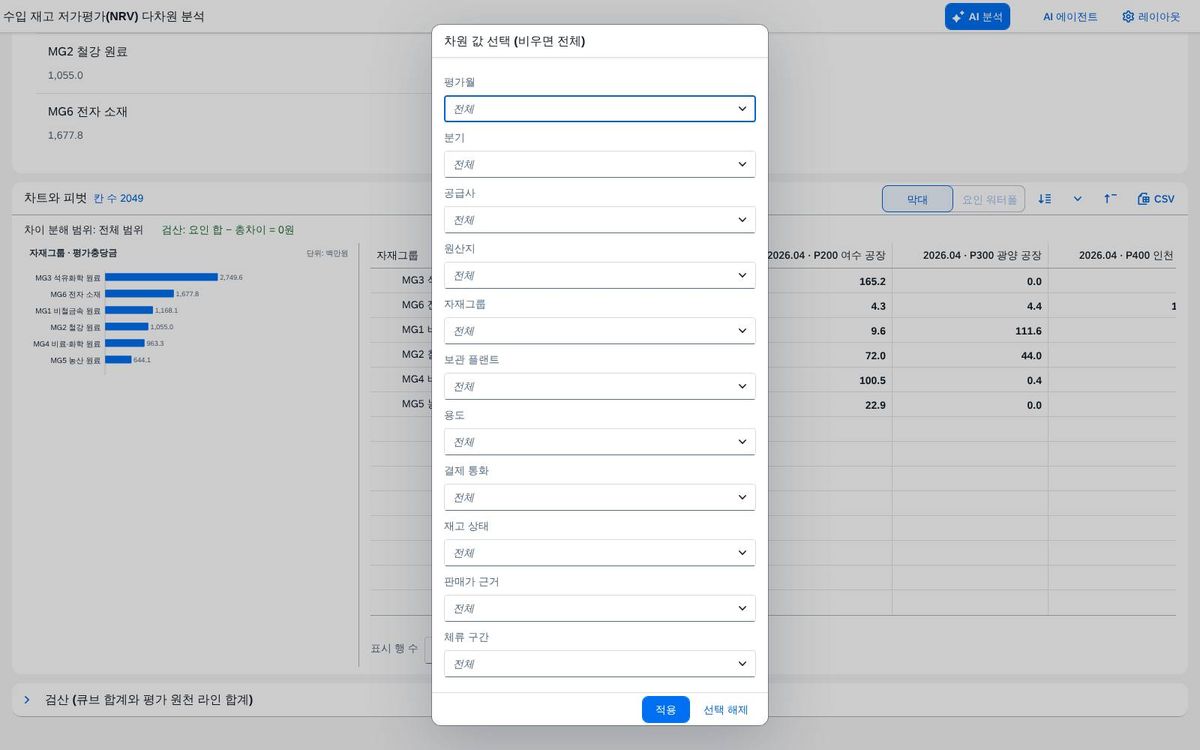Switch chart view to 요인 워터폴
Image resolution: width=1200 pixels, height=750 pixels.
click(989, 199)
